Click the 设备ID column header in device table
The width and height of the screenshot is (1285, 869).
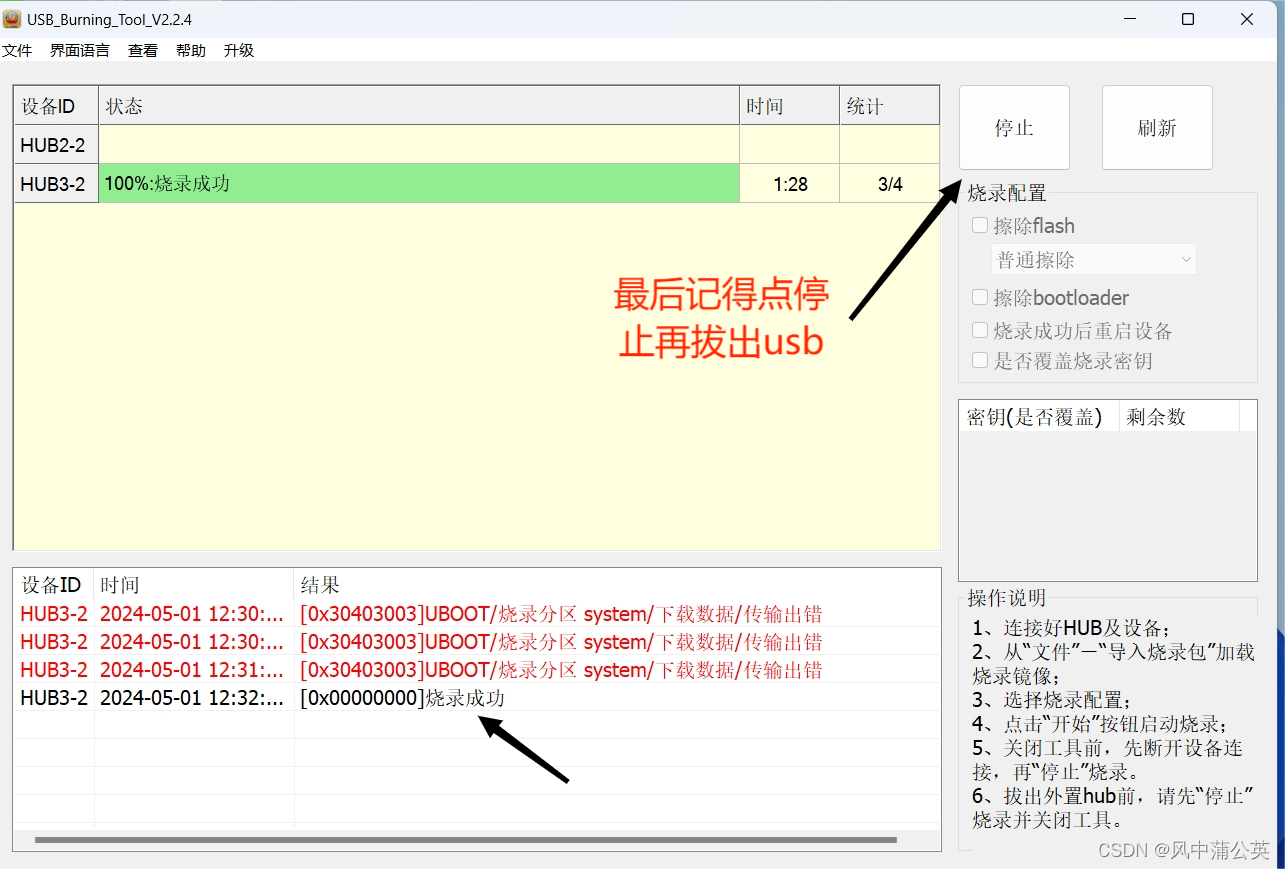click(56, 106)
